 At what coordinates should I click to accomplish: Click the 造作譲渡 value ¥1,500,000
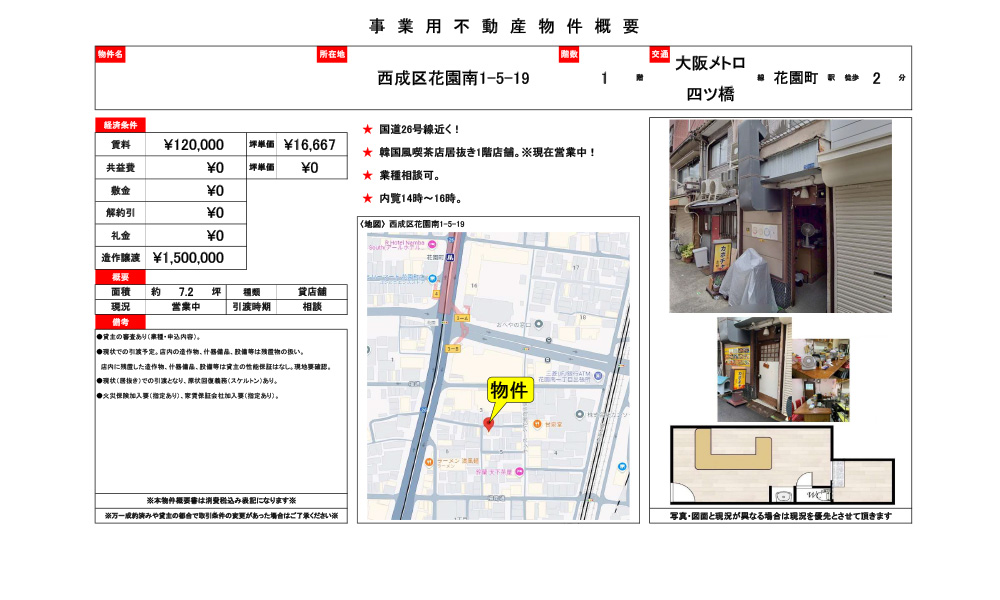click(188, 258)
